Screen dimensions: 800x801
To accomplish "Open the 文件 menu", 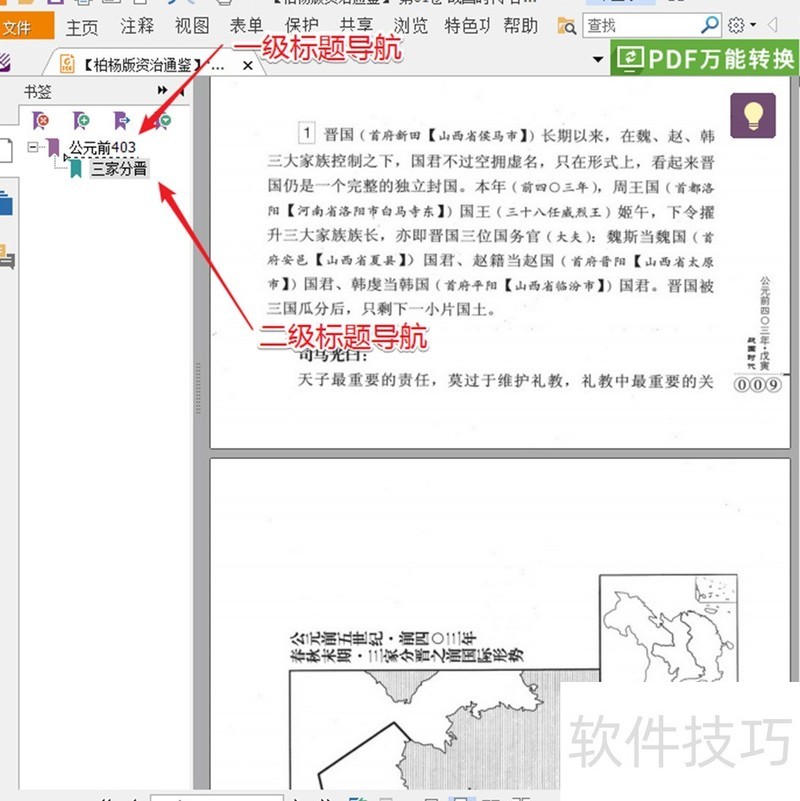I will (x=26, y=27).
